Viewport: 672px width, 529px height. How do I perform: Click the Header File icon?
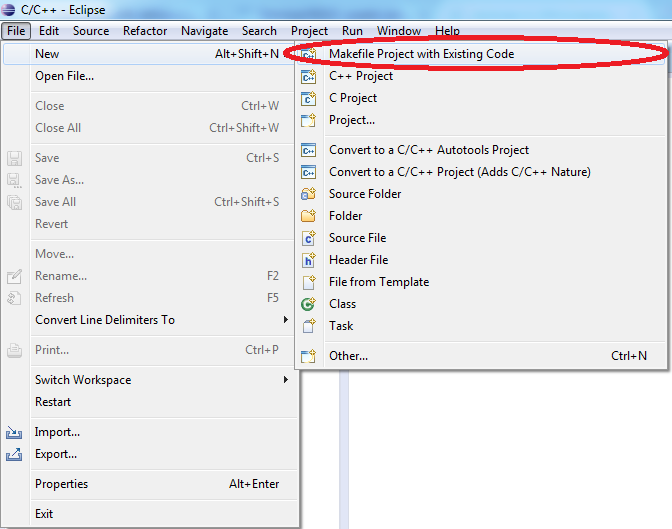310,260
